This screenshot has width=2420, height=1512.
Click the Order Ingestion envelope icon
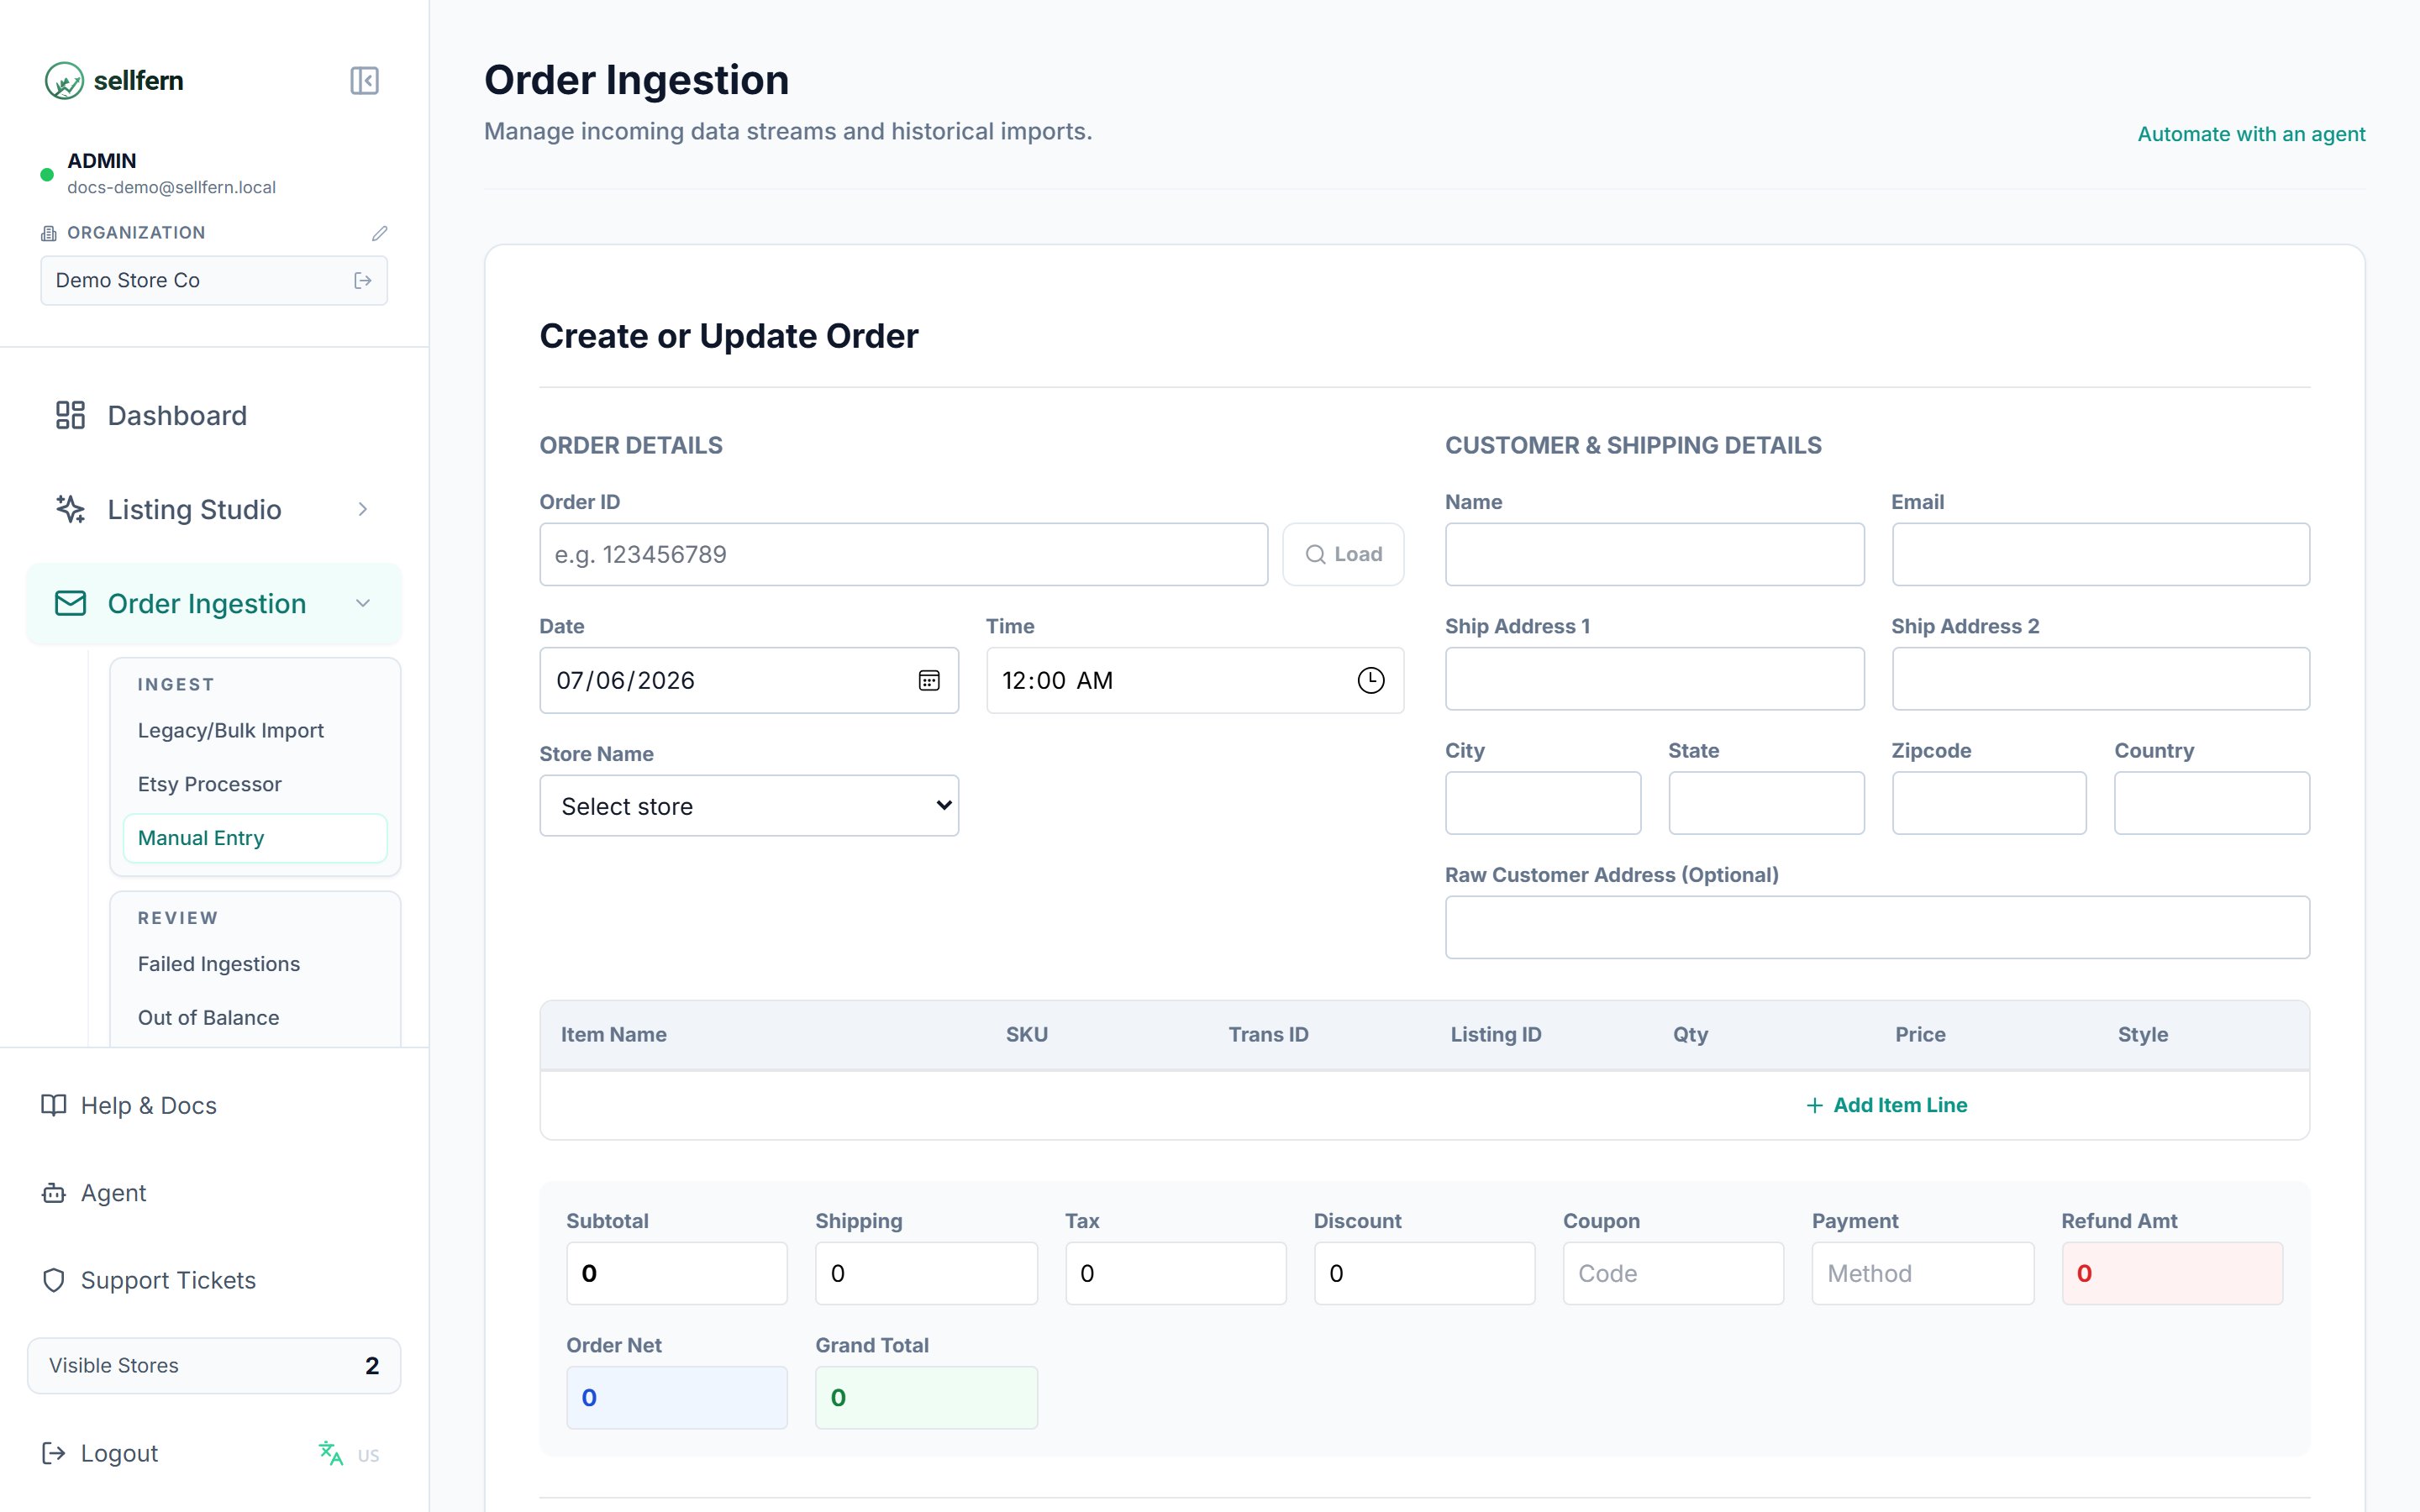click(70, 603)
